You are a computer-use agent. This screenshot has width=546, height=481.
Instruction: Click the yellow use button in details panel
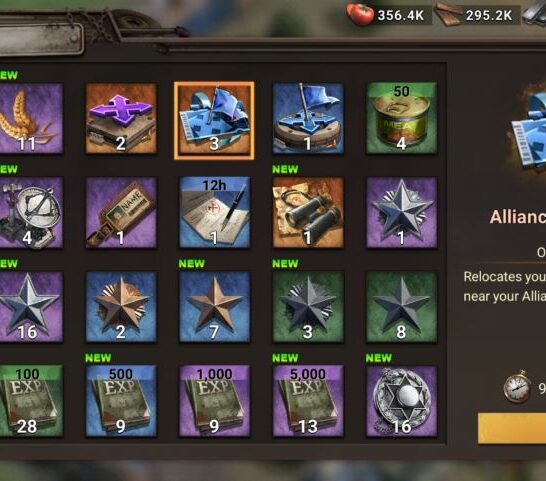coord(512,428)
